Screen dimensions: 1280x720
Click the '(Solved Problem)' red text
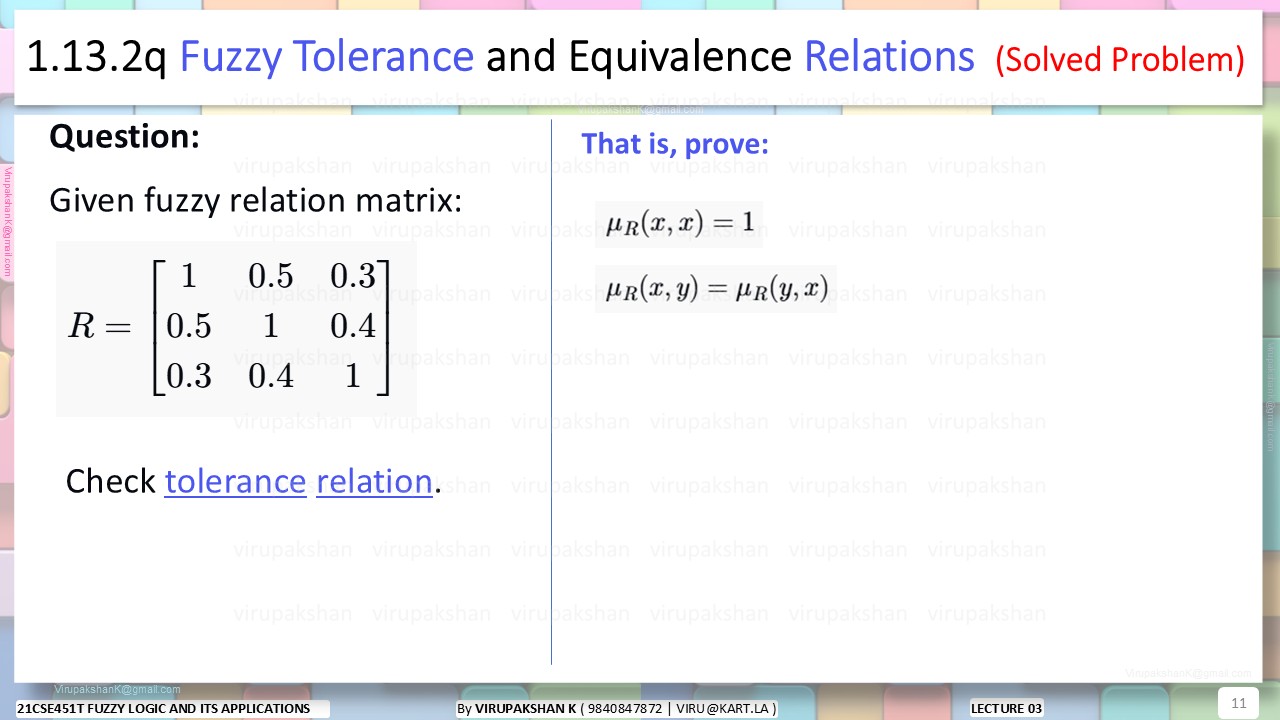(x=1120, y=60)
